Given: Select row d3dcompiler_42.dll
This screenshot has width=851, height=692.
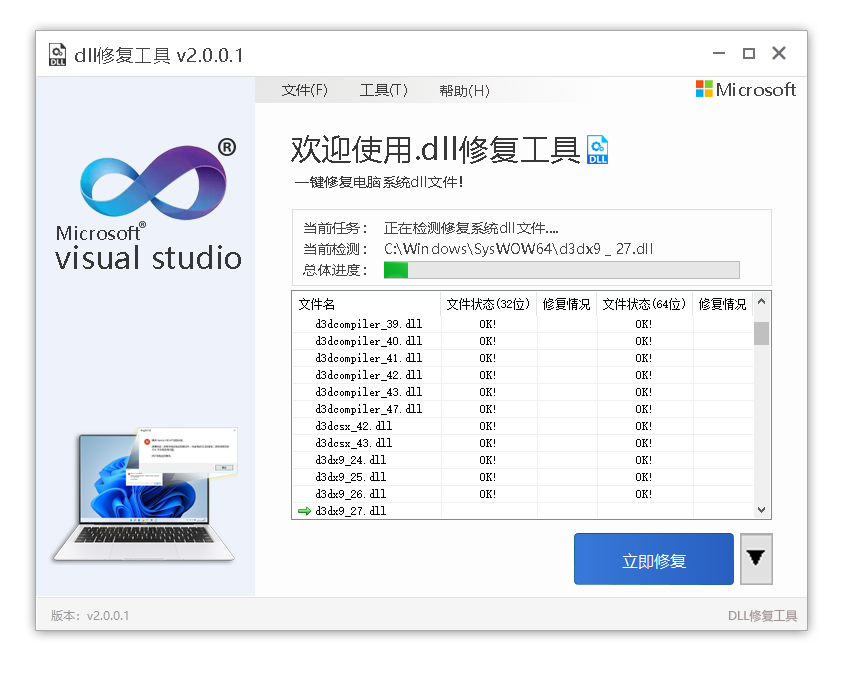Looking at the screenshot, I should (523, 375).
